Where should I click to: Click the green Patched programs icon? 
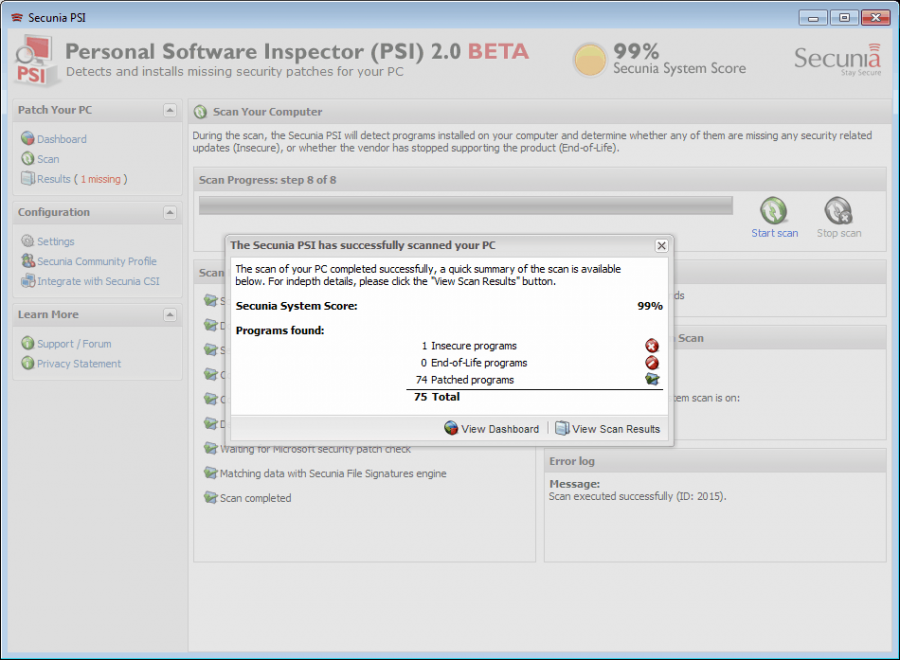pyautogui.click(x=652, y=379)
